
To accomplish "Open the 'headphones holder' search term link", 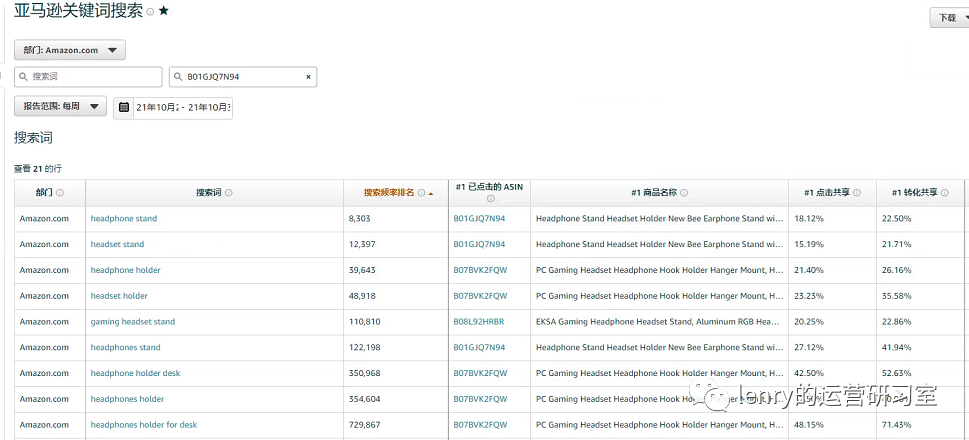I will tap(127, 399).
